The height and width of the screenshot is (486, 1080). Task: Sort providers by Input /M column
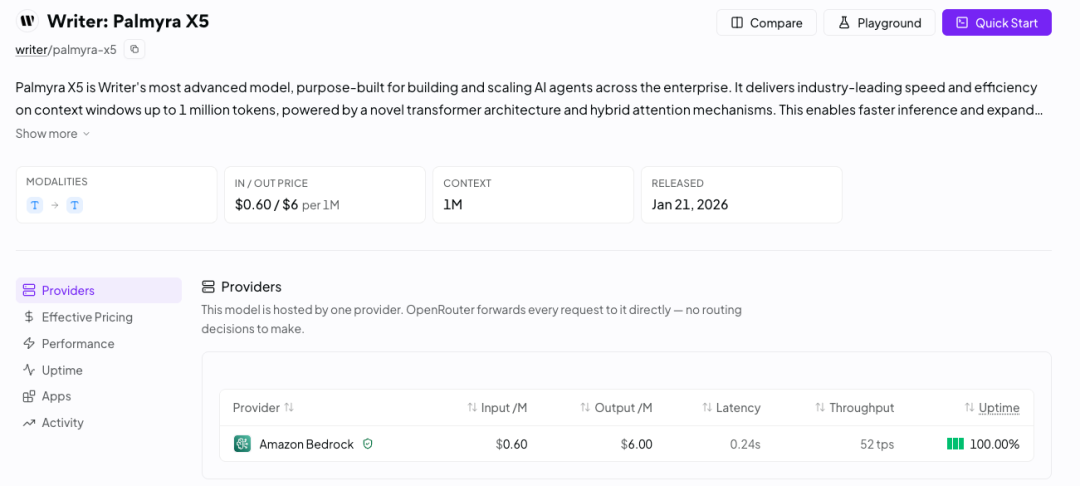[497, 408]
